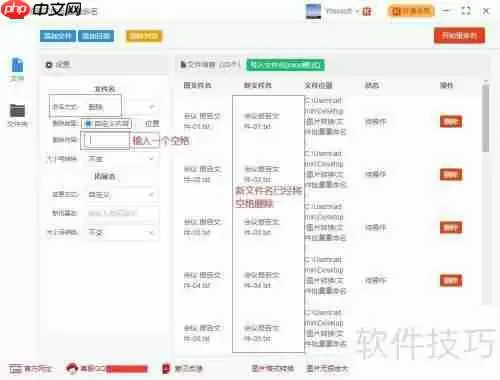This screenshot has width=500, height=380.
Task: Delete the file row ending in -01.txt
Action: coord(451,122)
